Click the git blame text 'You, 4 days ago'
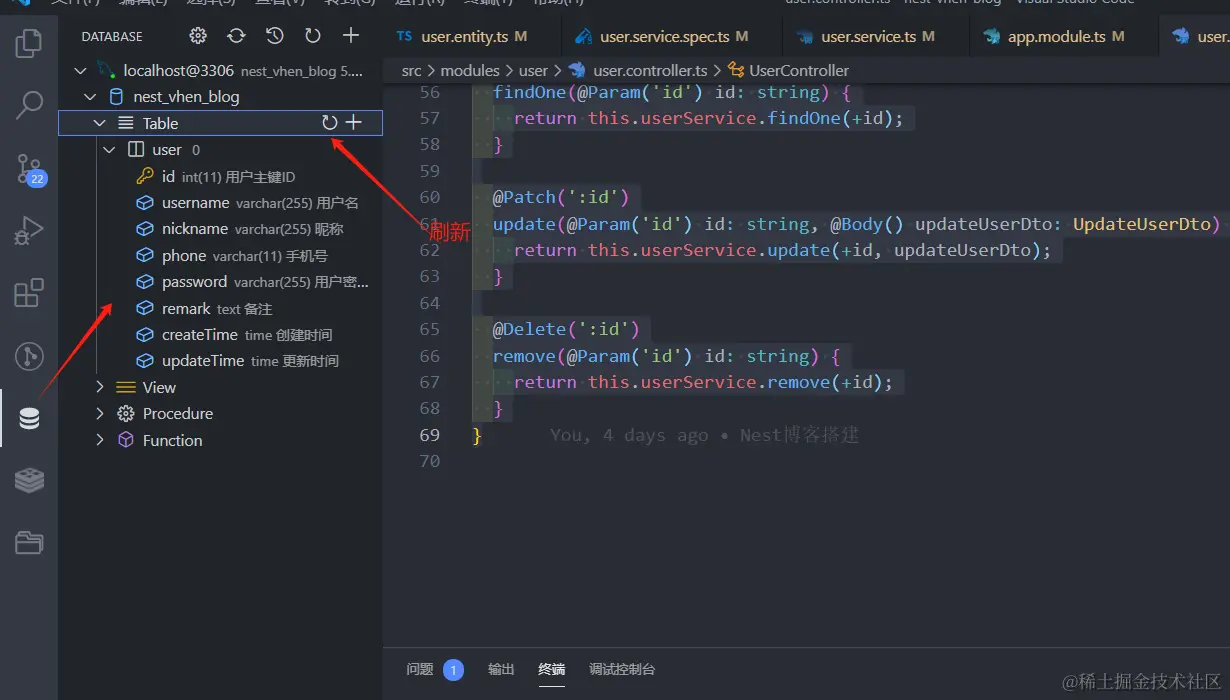The image size is (1230, 700). click(628, 435)
